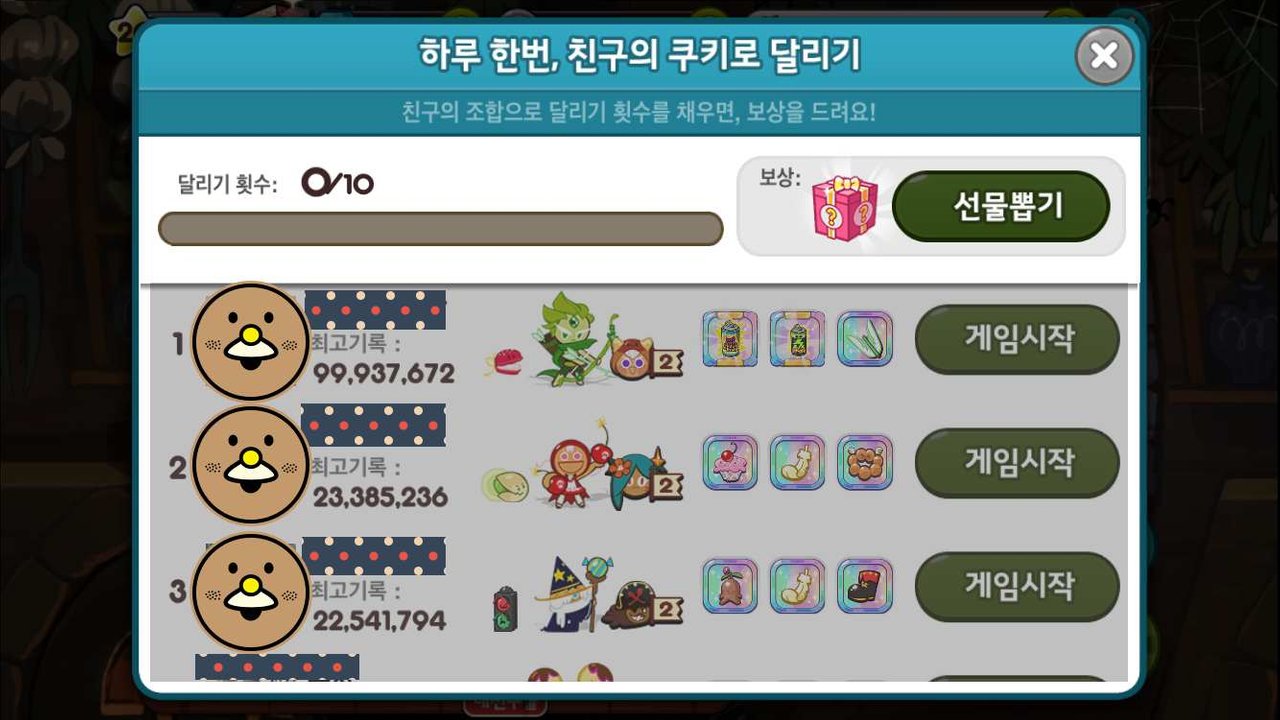Start game with rank 1 friend's combination
The image size is (1280, 720).
[1017, 339]
